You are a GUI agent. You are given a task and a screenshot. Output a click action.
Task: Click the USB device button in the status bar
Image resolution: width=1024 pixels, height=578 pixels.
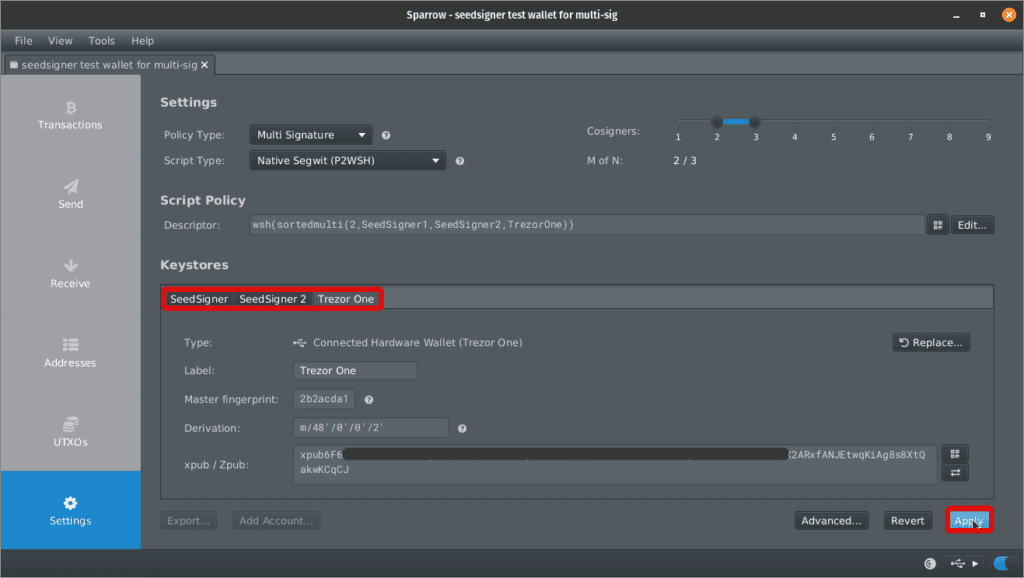tap(965, 563)
